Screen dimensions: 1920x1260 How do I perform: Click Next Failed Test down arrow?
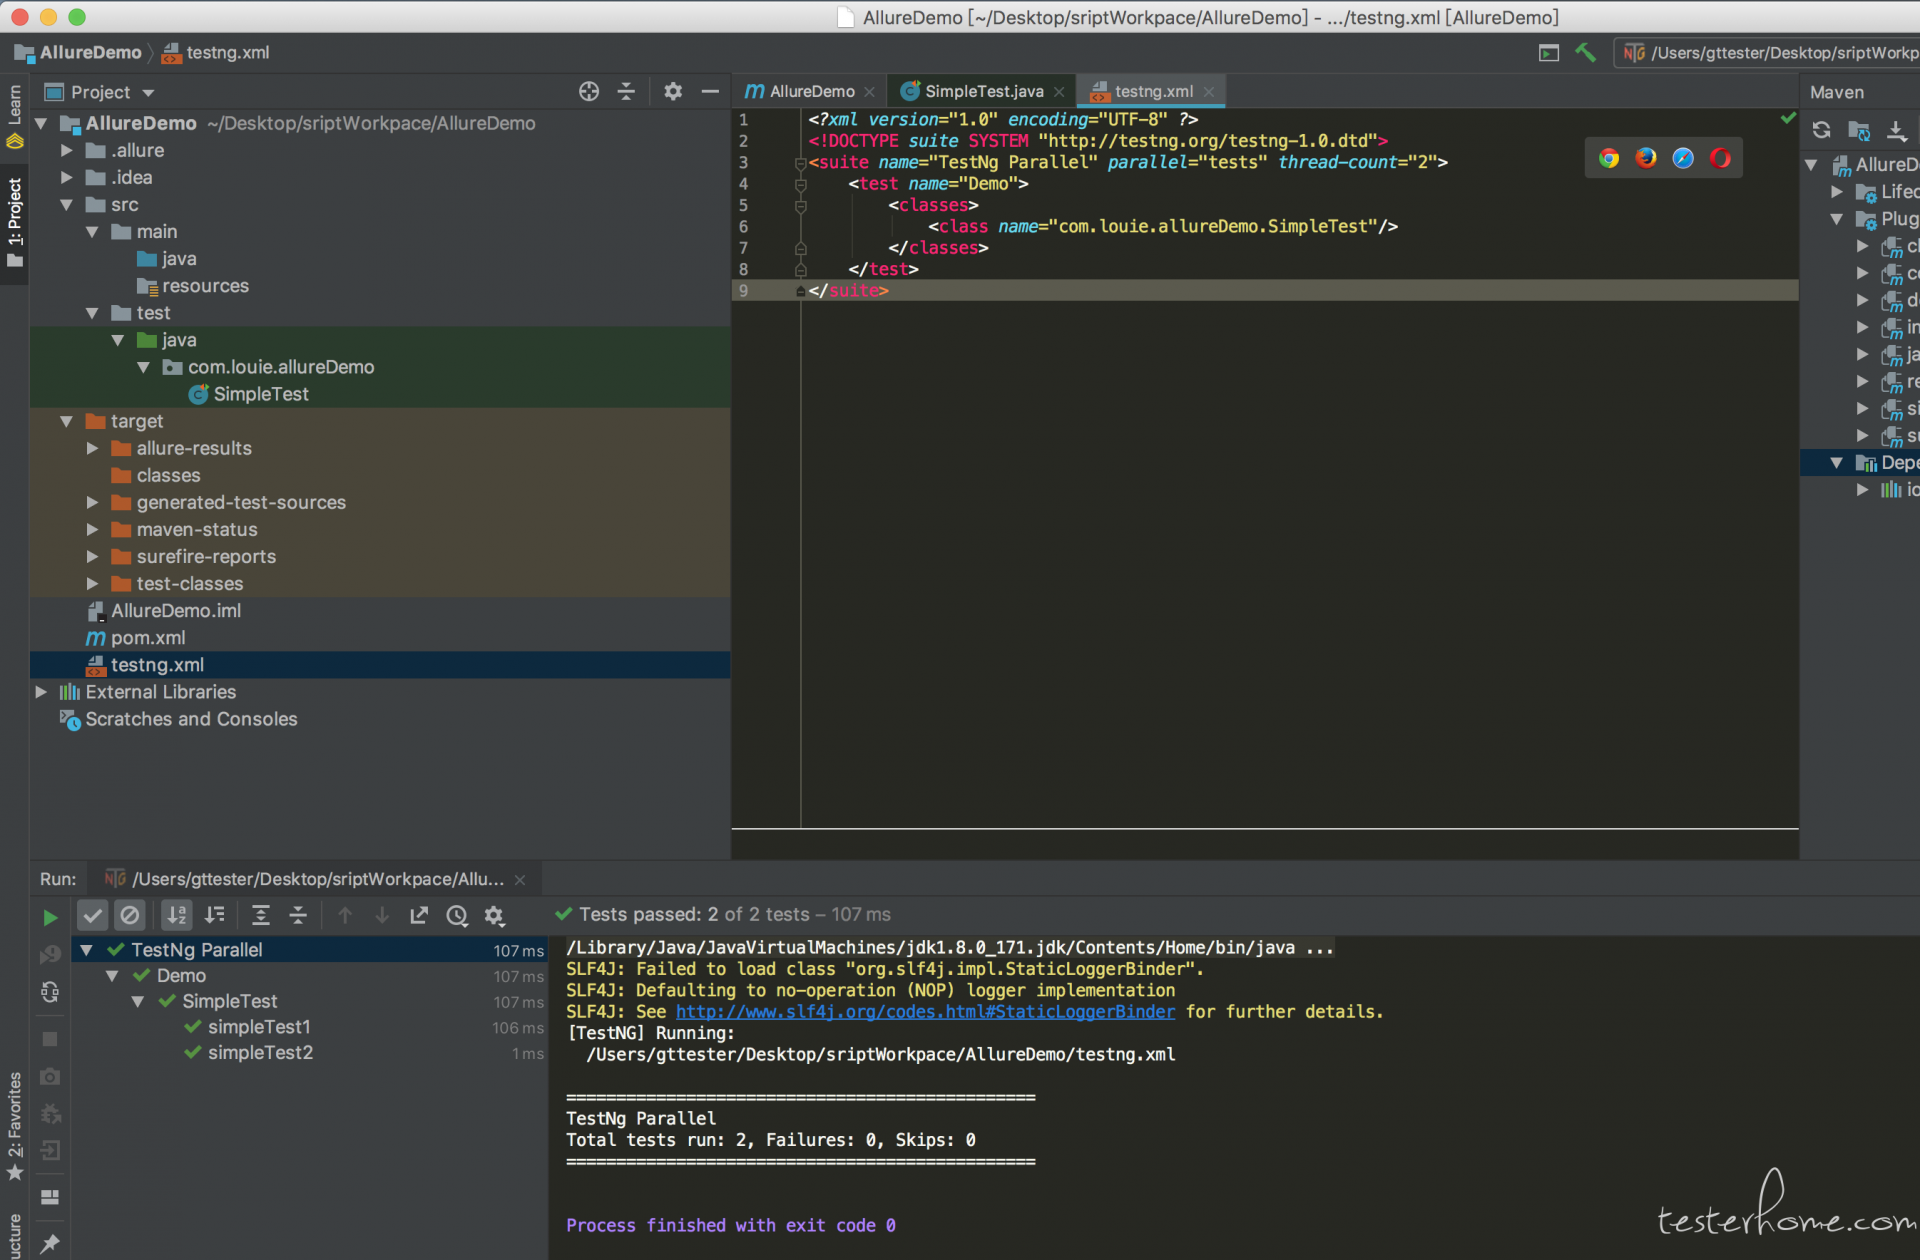[x=382, y=915]
